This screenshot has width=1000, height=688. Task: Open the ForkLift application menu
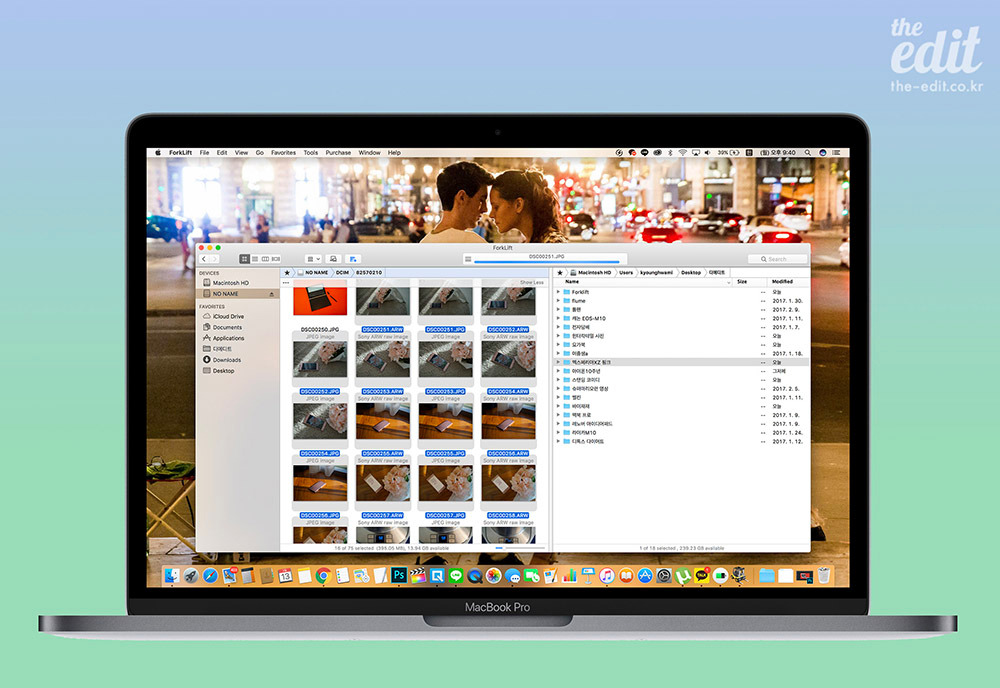(180, 152)
